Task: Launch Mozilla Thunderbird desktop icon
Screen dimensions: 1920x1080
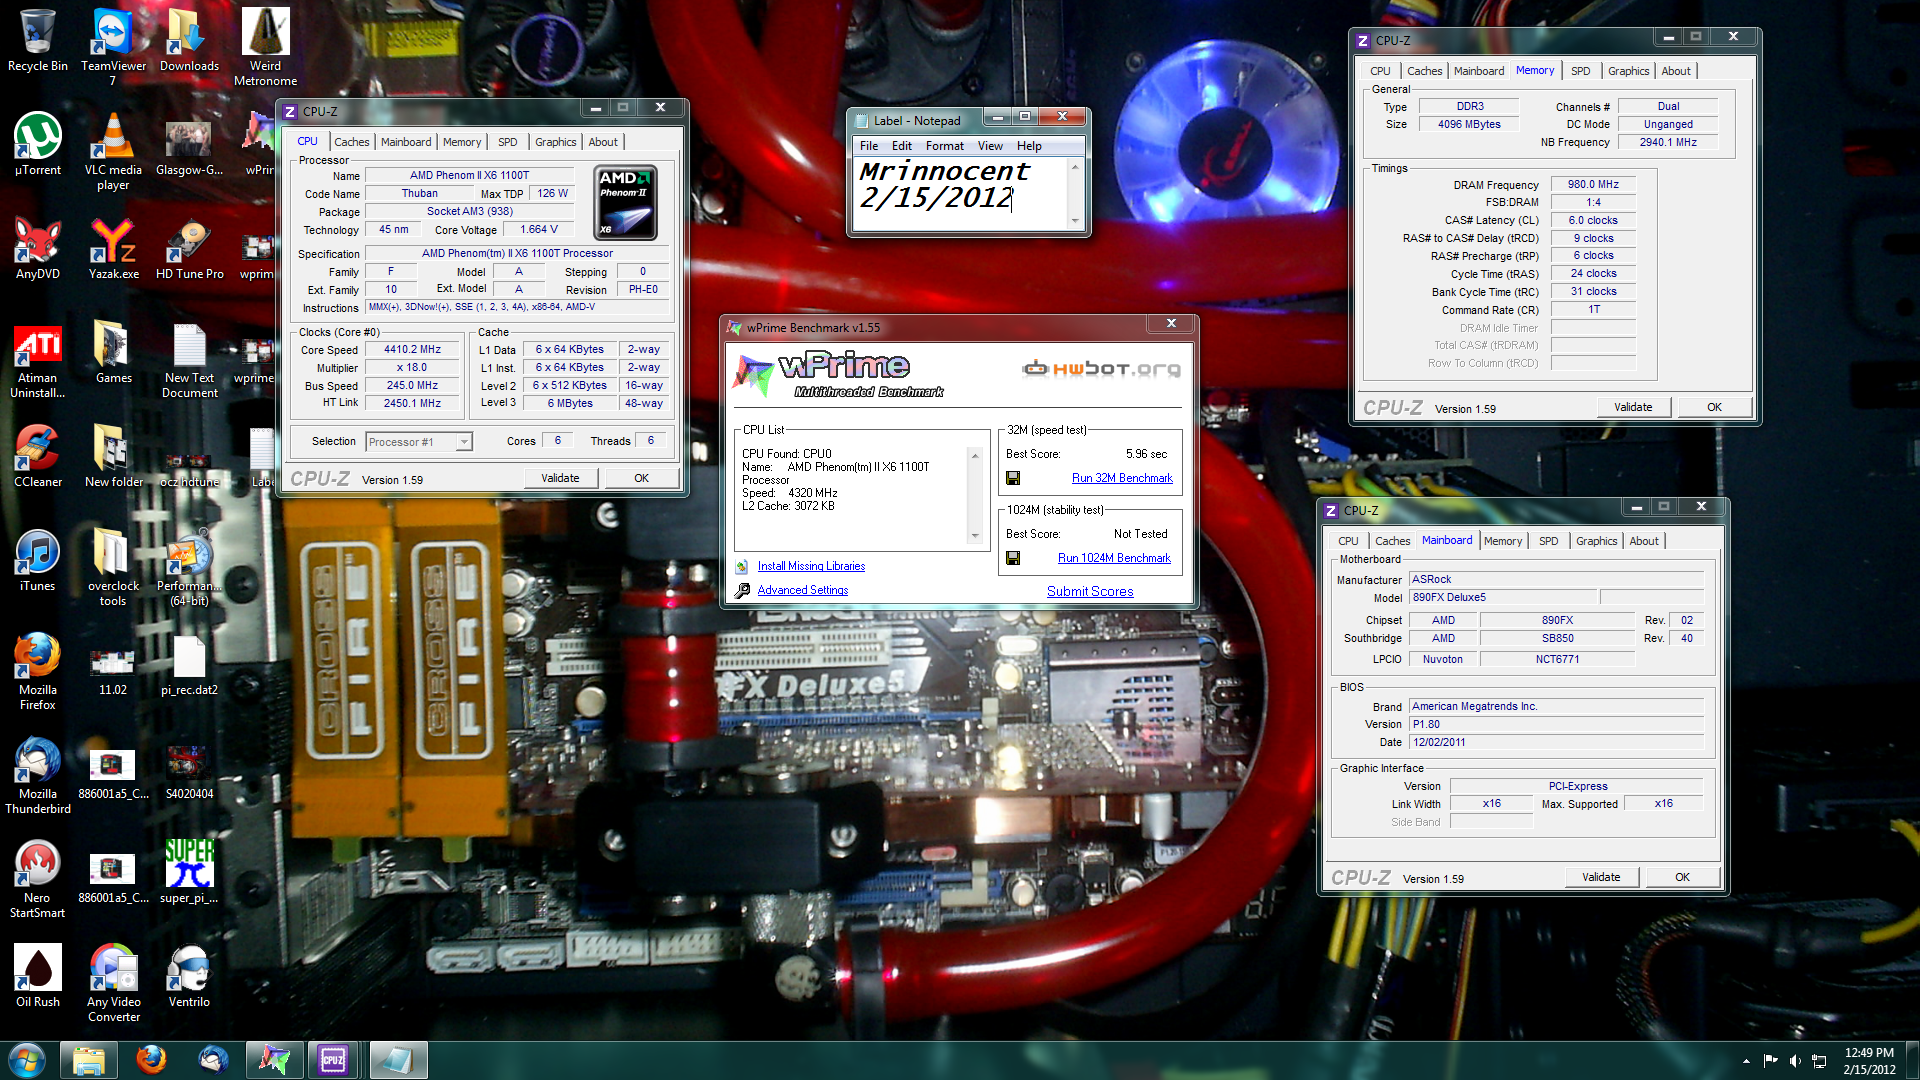Action: tap(38, 775)
